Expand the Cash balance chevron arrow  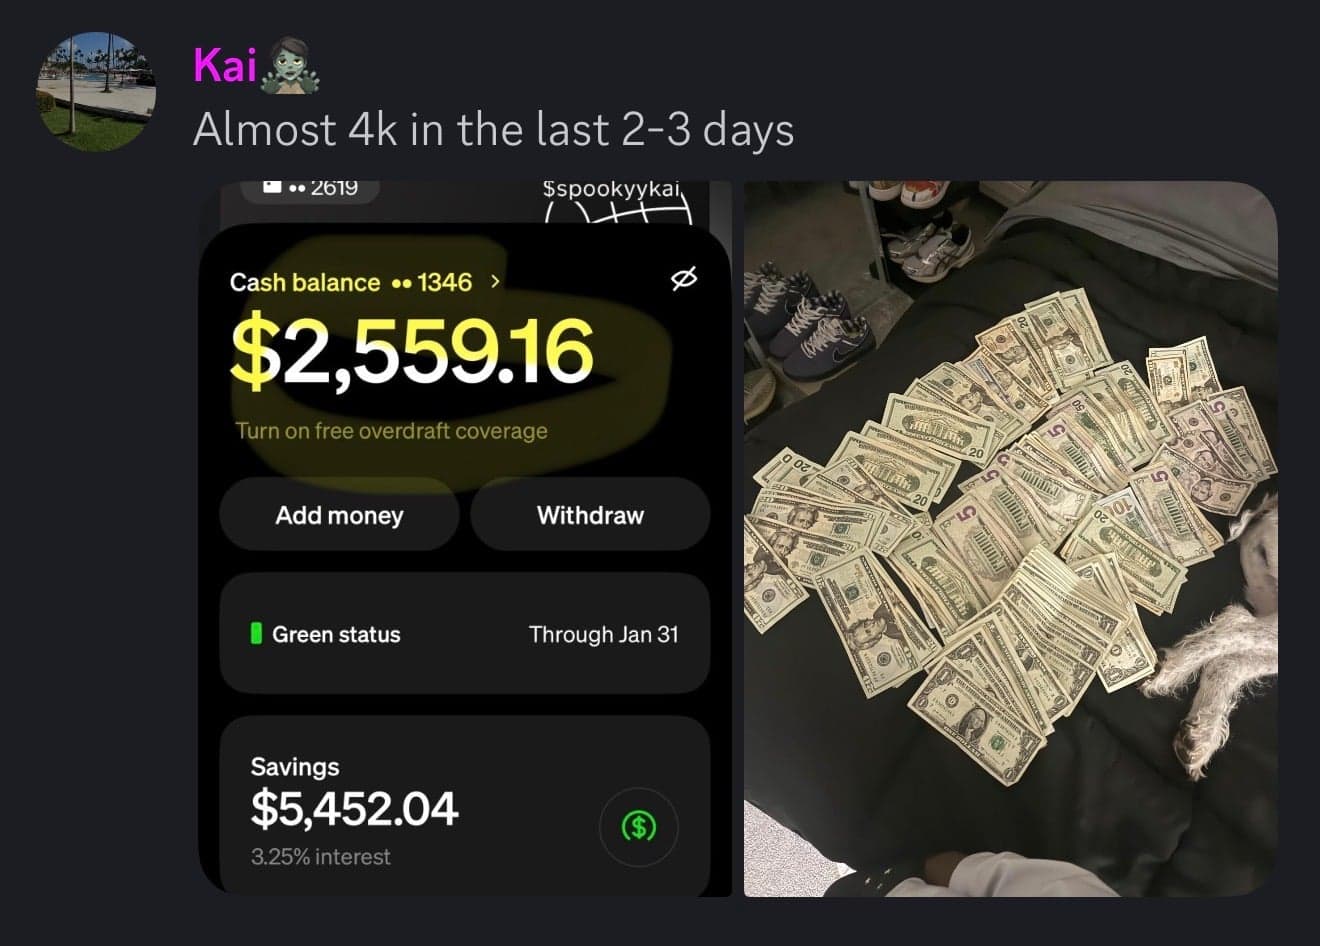(x=495, y=282)
